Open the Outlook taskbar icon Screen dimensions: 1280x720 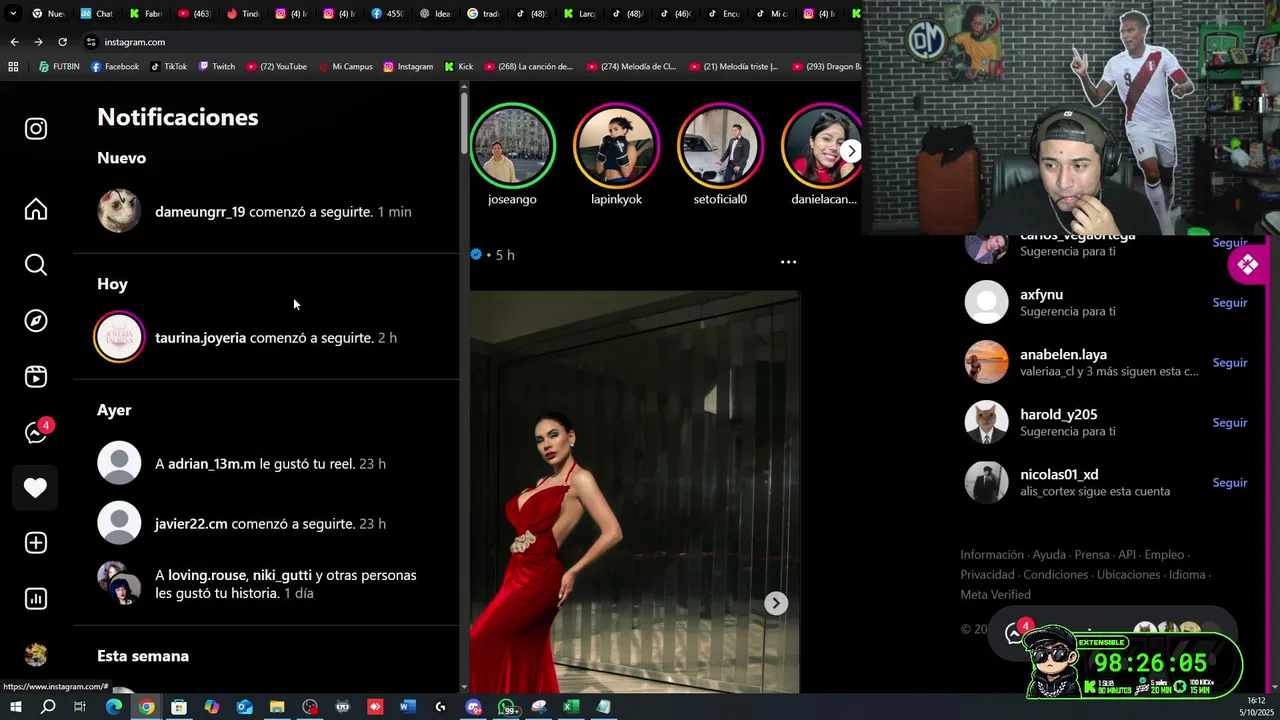(x=244, y=707)
